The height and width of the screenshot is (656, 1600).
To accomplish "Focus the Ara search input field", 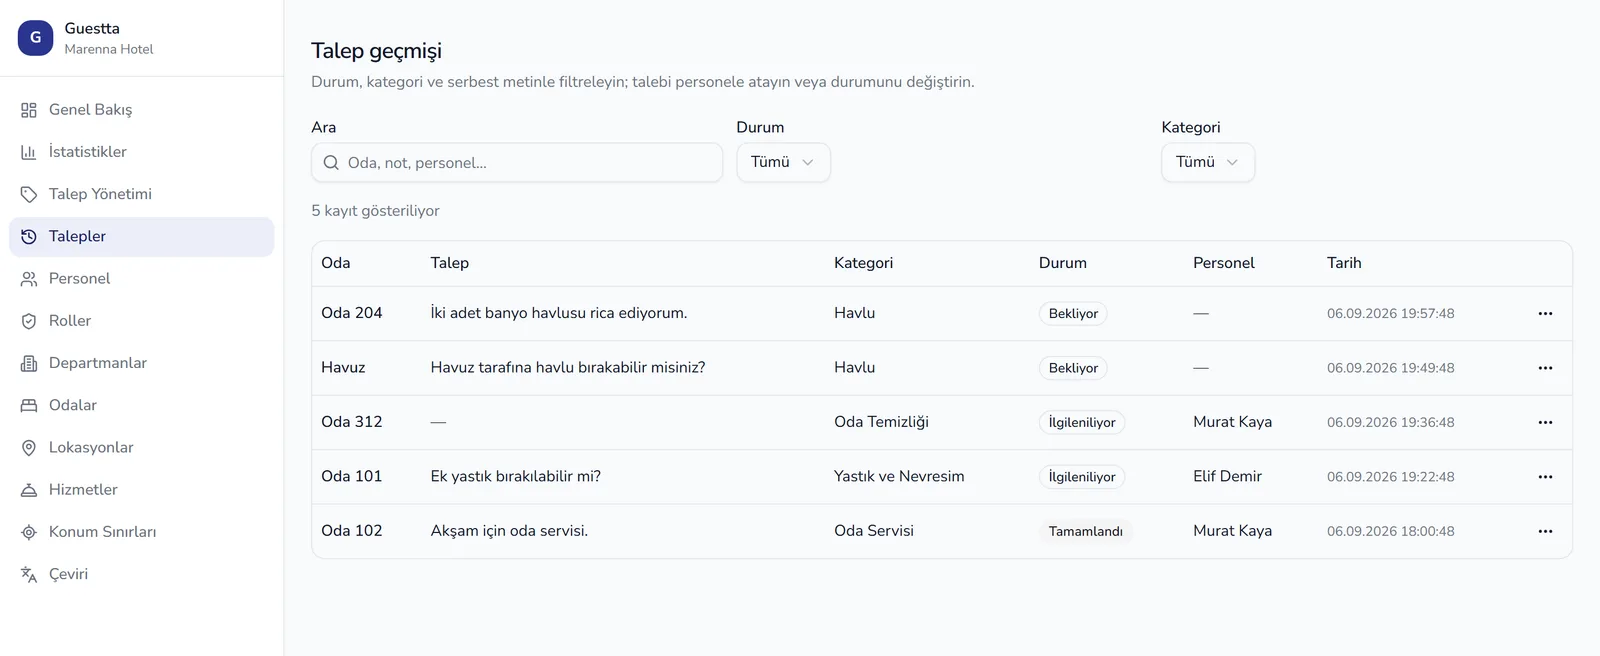I will (517, 163).
